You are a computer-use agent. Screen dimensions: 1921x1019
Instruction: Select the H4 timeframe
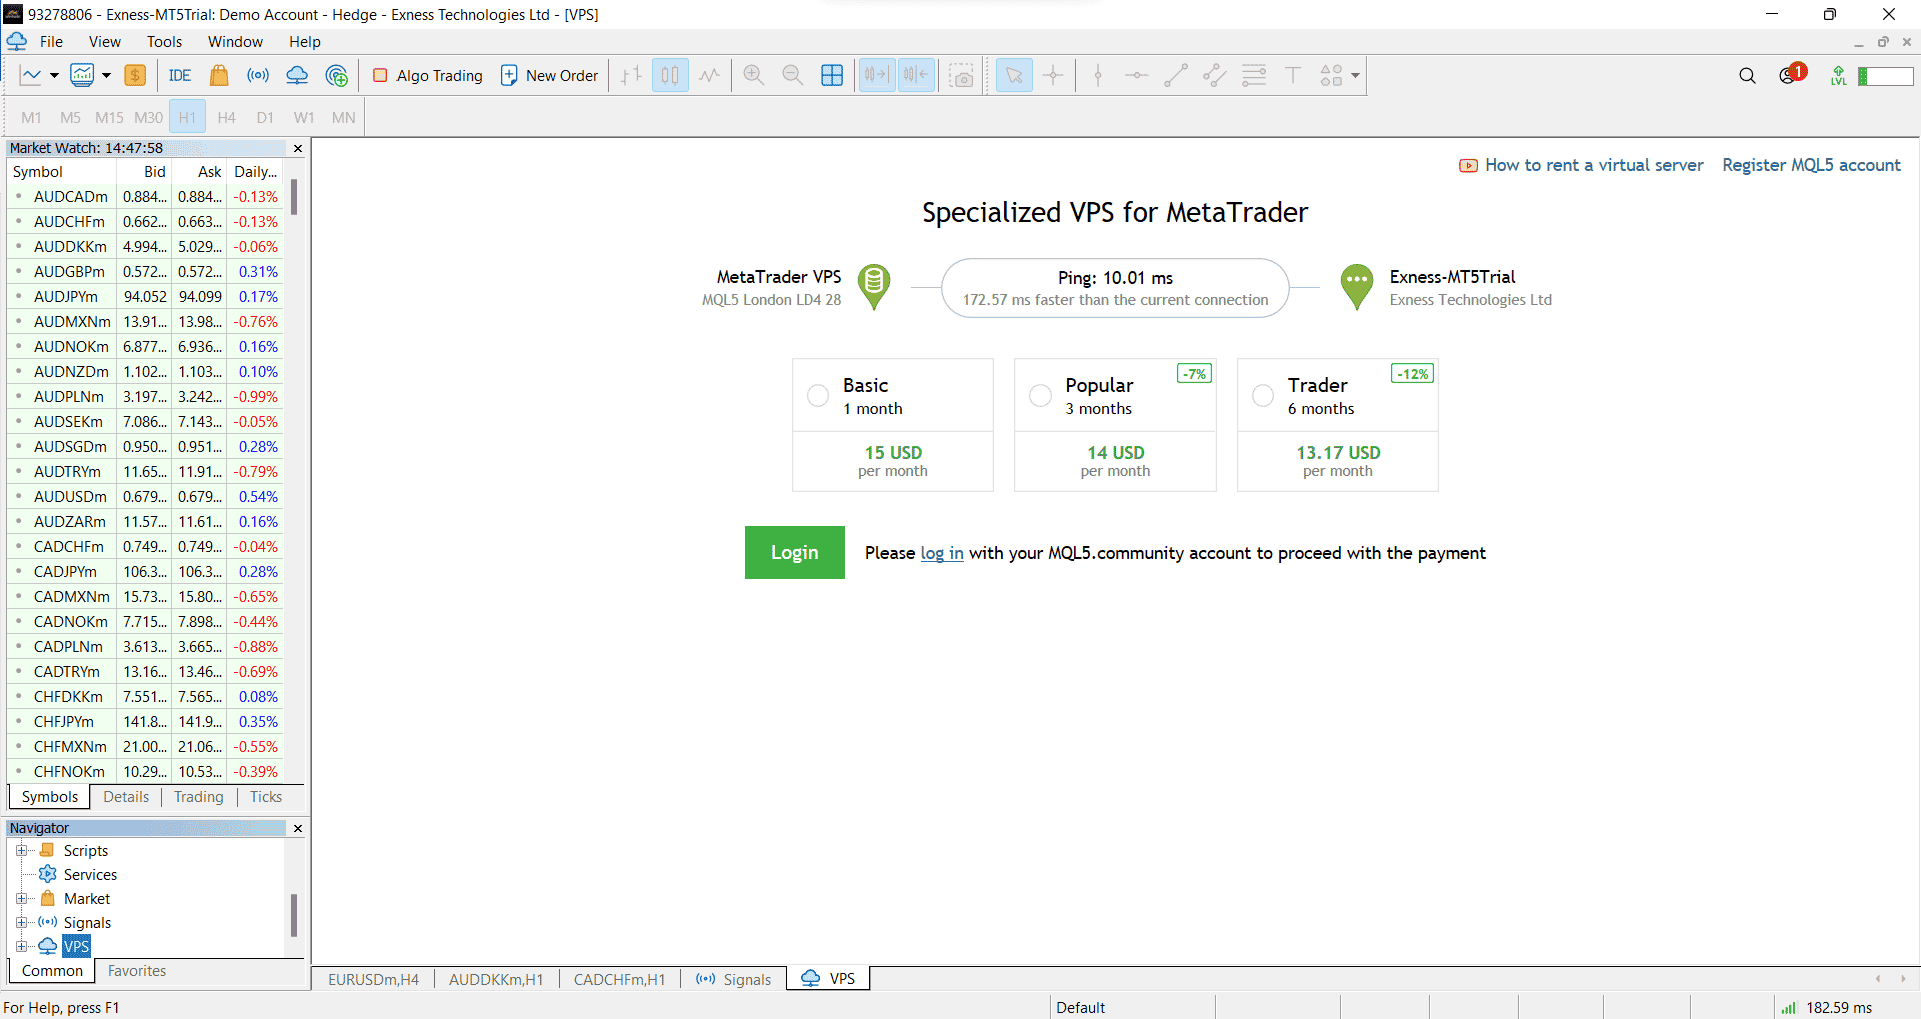click(x=227, y=117)
